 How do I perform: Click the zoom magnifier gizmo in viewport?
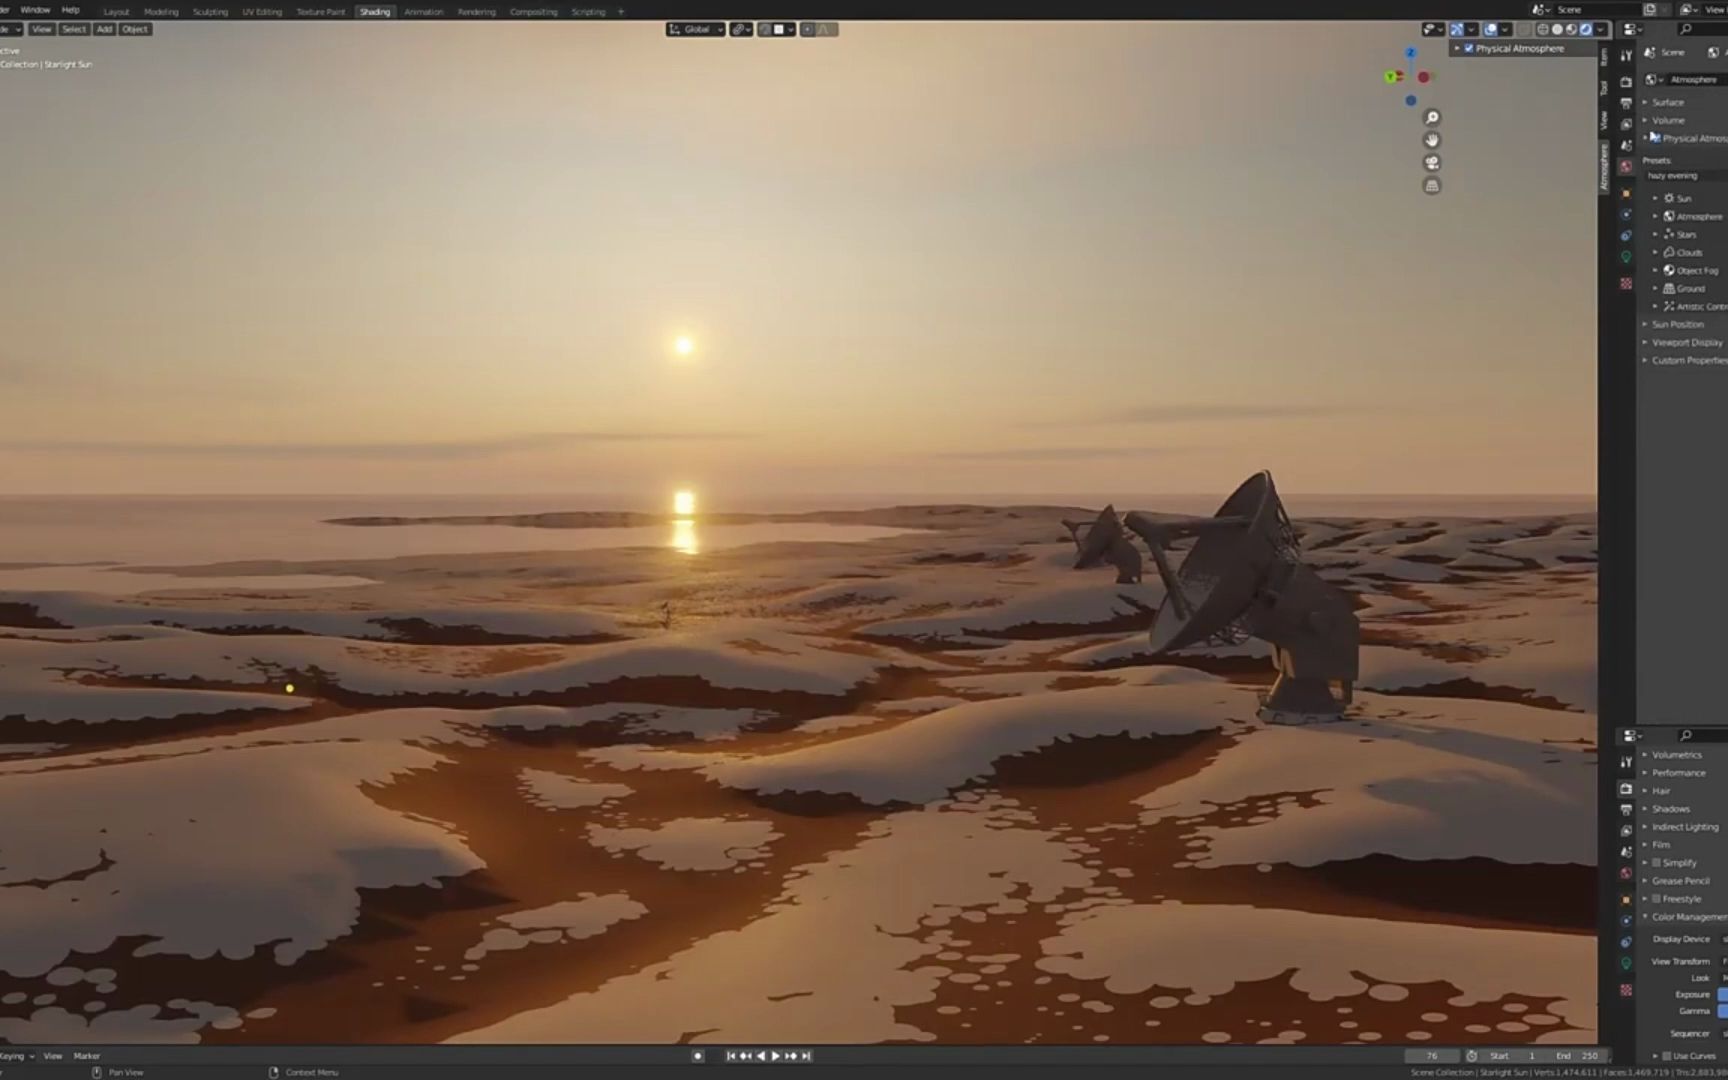point(1432,118)
